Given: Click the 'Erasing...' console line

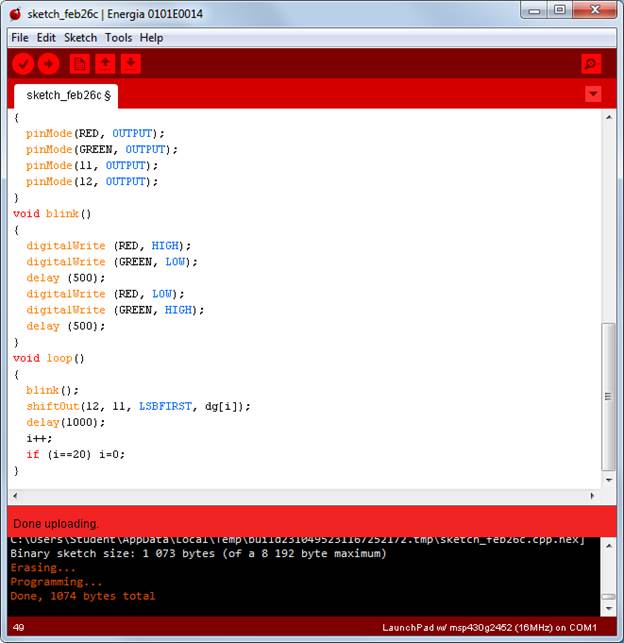Looking at the screenshot, I should click(x=43, y=568).
